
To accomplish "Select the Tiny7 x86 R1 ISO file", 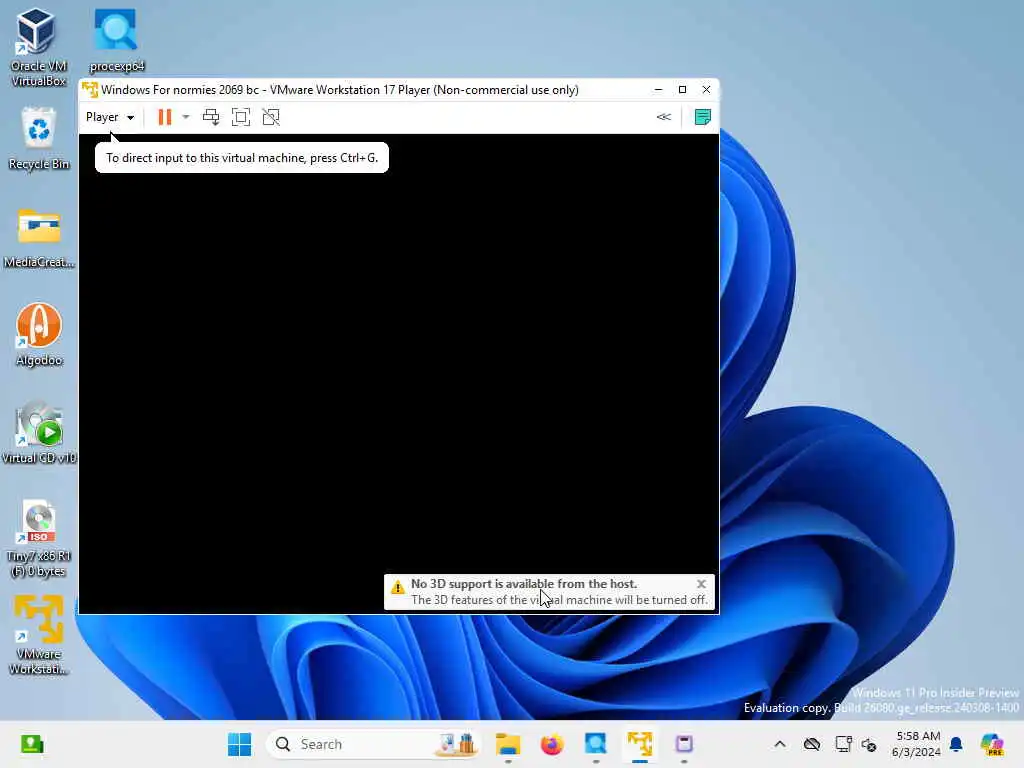I will pos(39,538).
